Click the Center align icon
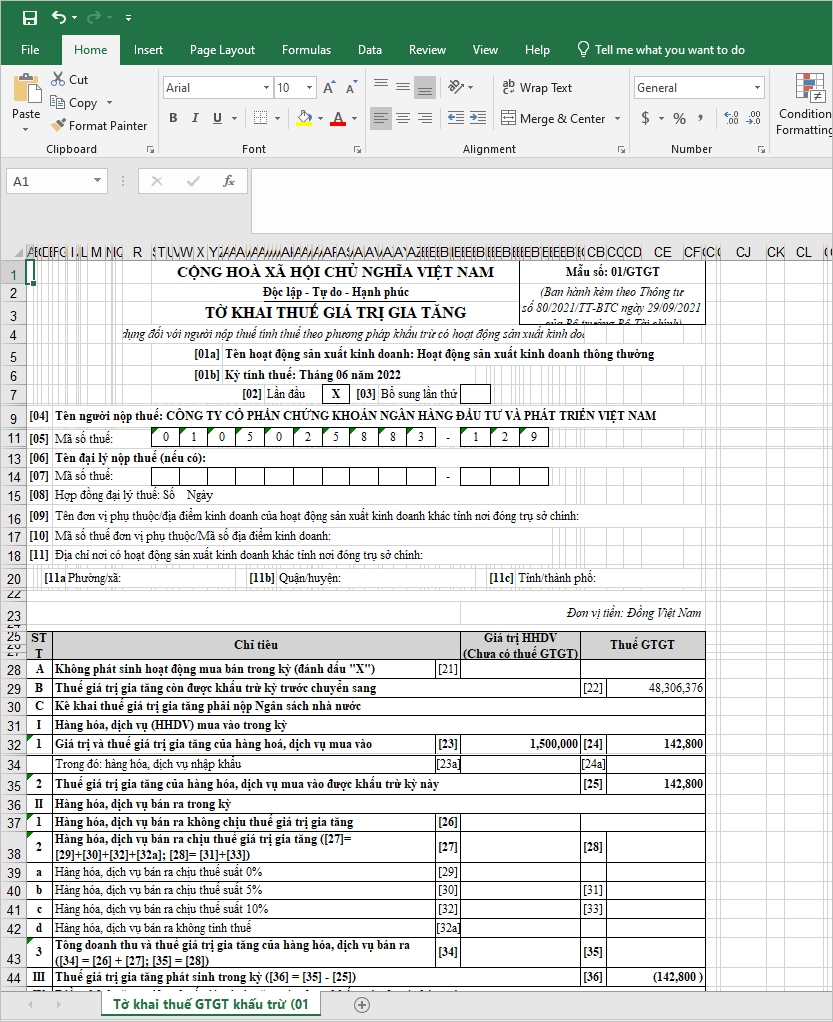 [x=403, y=118]
